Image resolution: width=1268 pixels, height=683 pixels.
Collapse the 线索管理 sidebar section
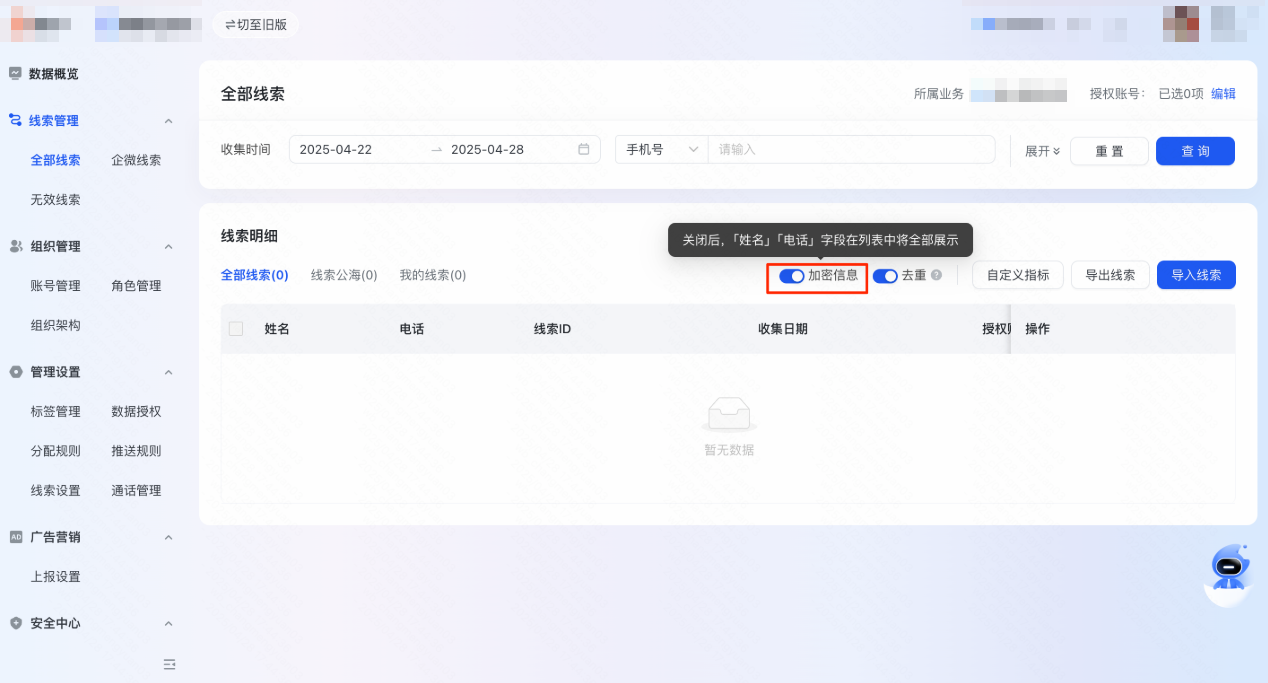click(168, 121)
